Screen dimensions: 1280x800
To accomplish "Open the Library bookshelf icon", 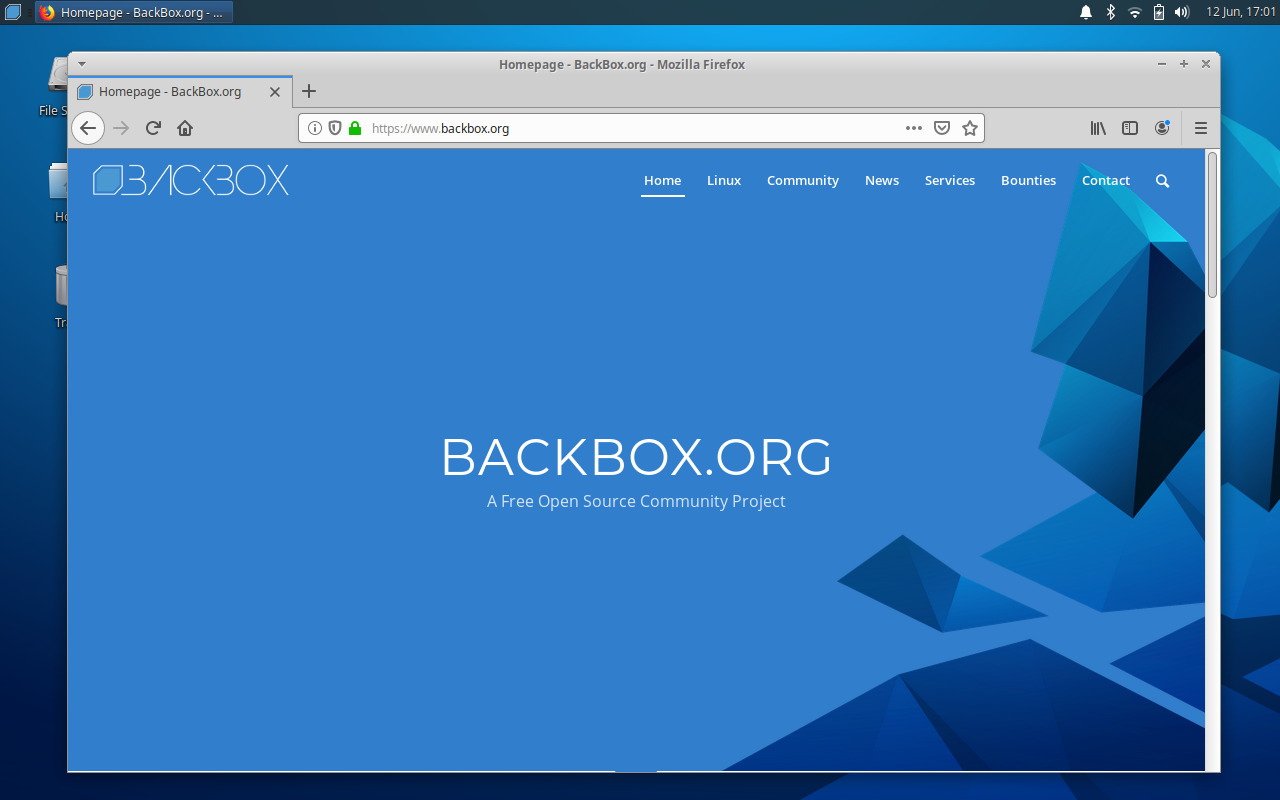I will pyautogui.click(x=1098, y=128).
